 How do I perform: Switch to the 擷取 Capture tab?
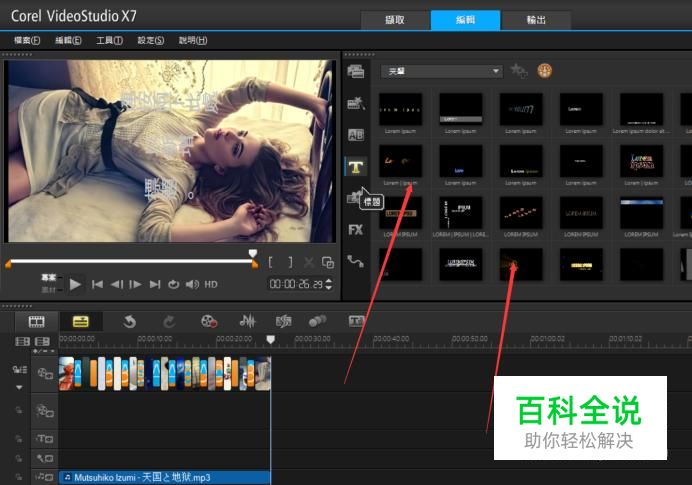pyautogui.click(x=395, y=20)
